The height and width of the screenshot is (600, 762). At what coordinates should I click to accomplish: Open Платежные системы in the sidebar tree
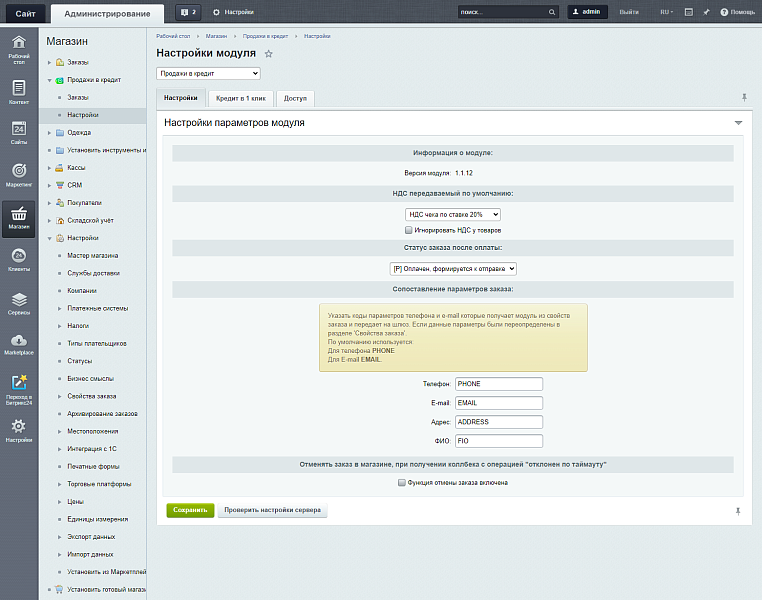point(97,308)
